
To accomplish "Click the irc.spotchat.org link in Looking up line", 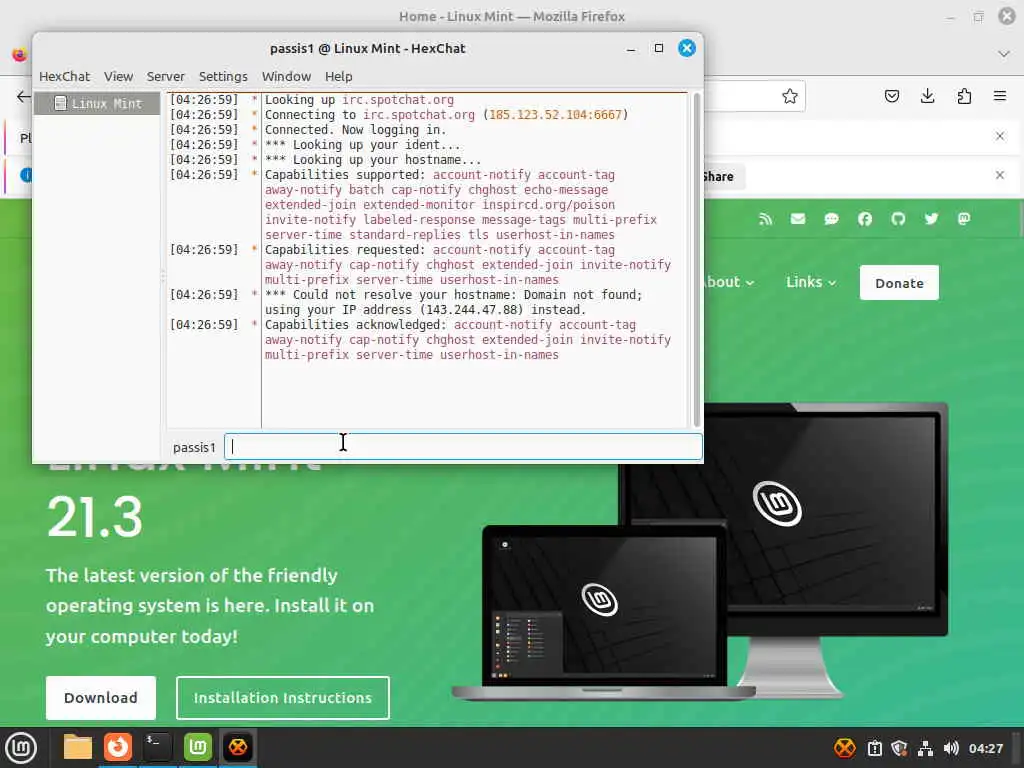I will [398, 100].
